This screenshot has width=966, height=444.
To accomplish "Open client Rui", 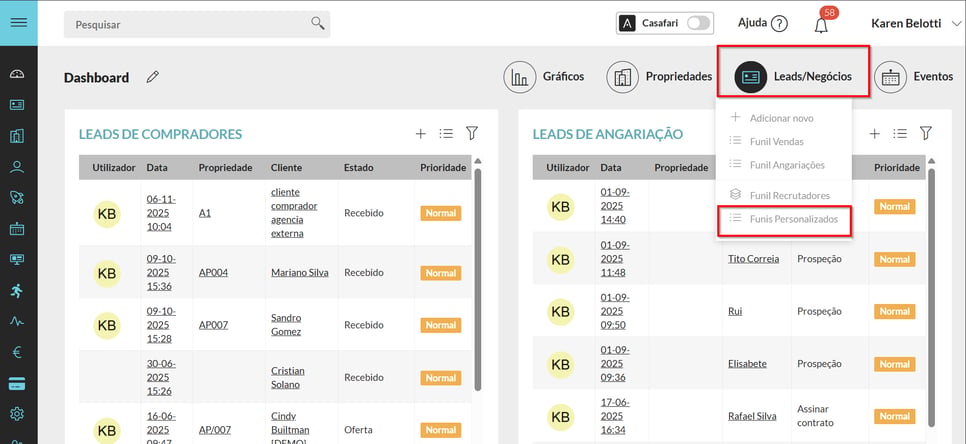I will coord(734,311).
